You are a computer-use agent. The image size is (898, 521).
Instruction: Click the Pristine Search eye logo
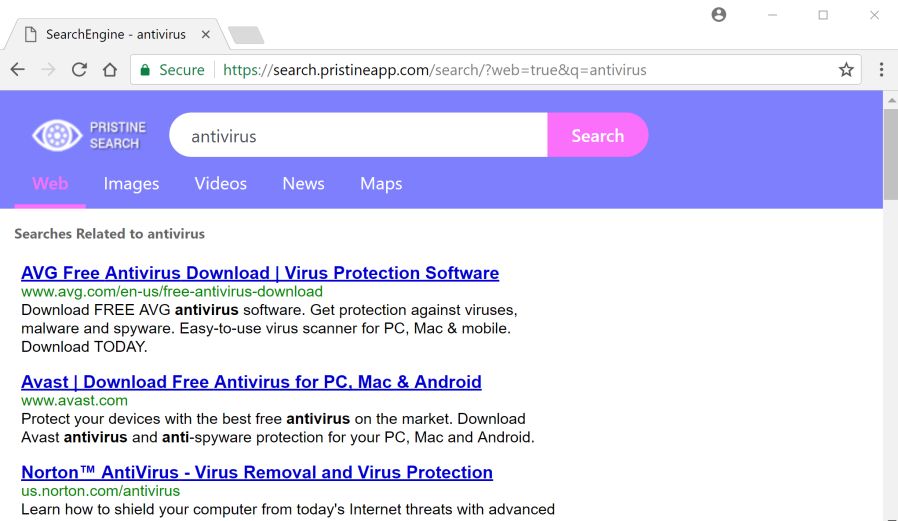(56, 136)
